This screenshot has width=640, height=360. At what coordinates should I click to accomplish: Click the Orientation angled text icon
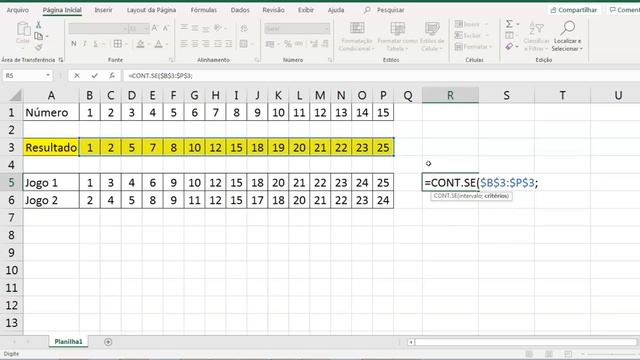(x=218, y=28)
